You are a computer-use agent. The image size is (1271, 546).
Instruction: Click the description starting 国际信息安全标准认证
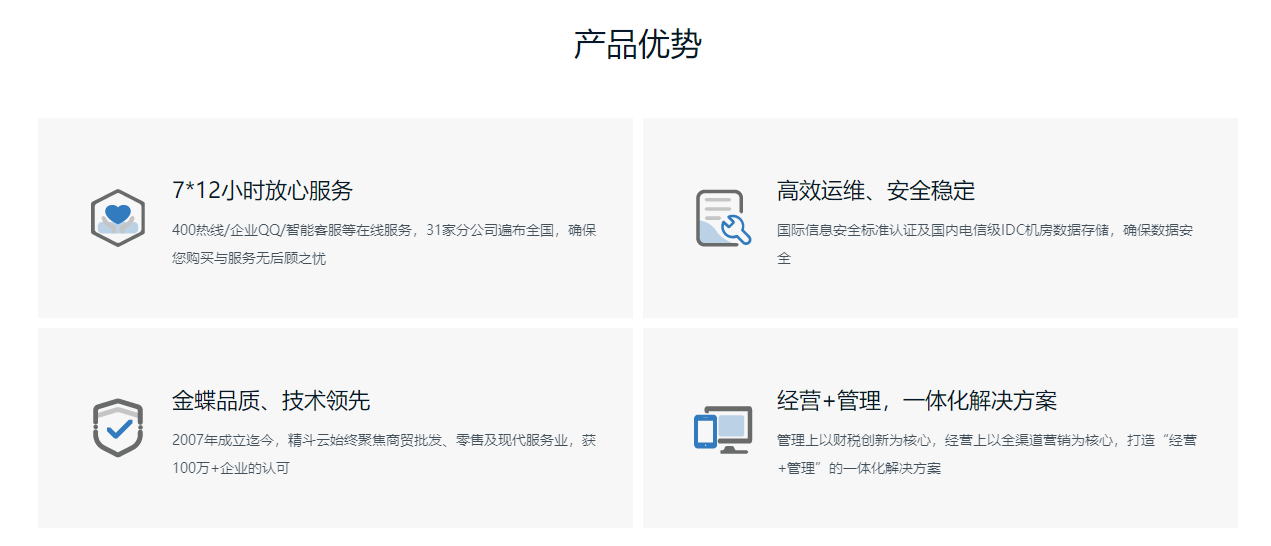[x=985, y=244]
